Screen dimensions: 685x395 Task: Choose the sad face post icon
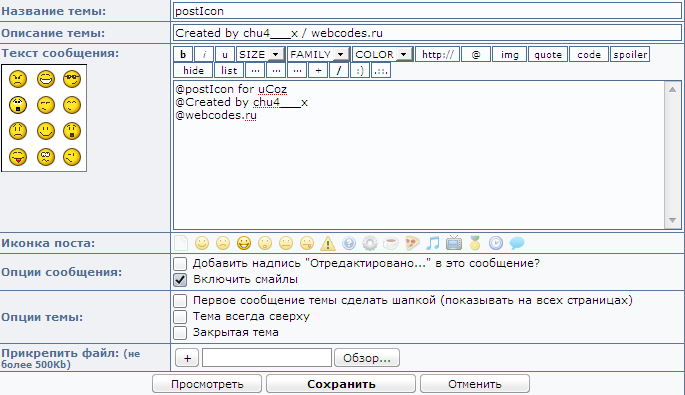223,243
